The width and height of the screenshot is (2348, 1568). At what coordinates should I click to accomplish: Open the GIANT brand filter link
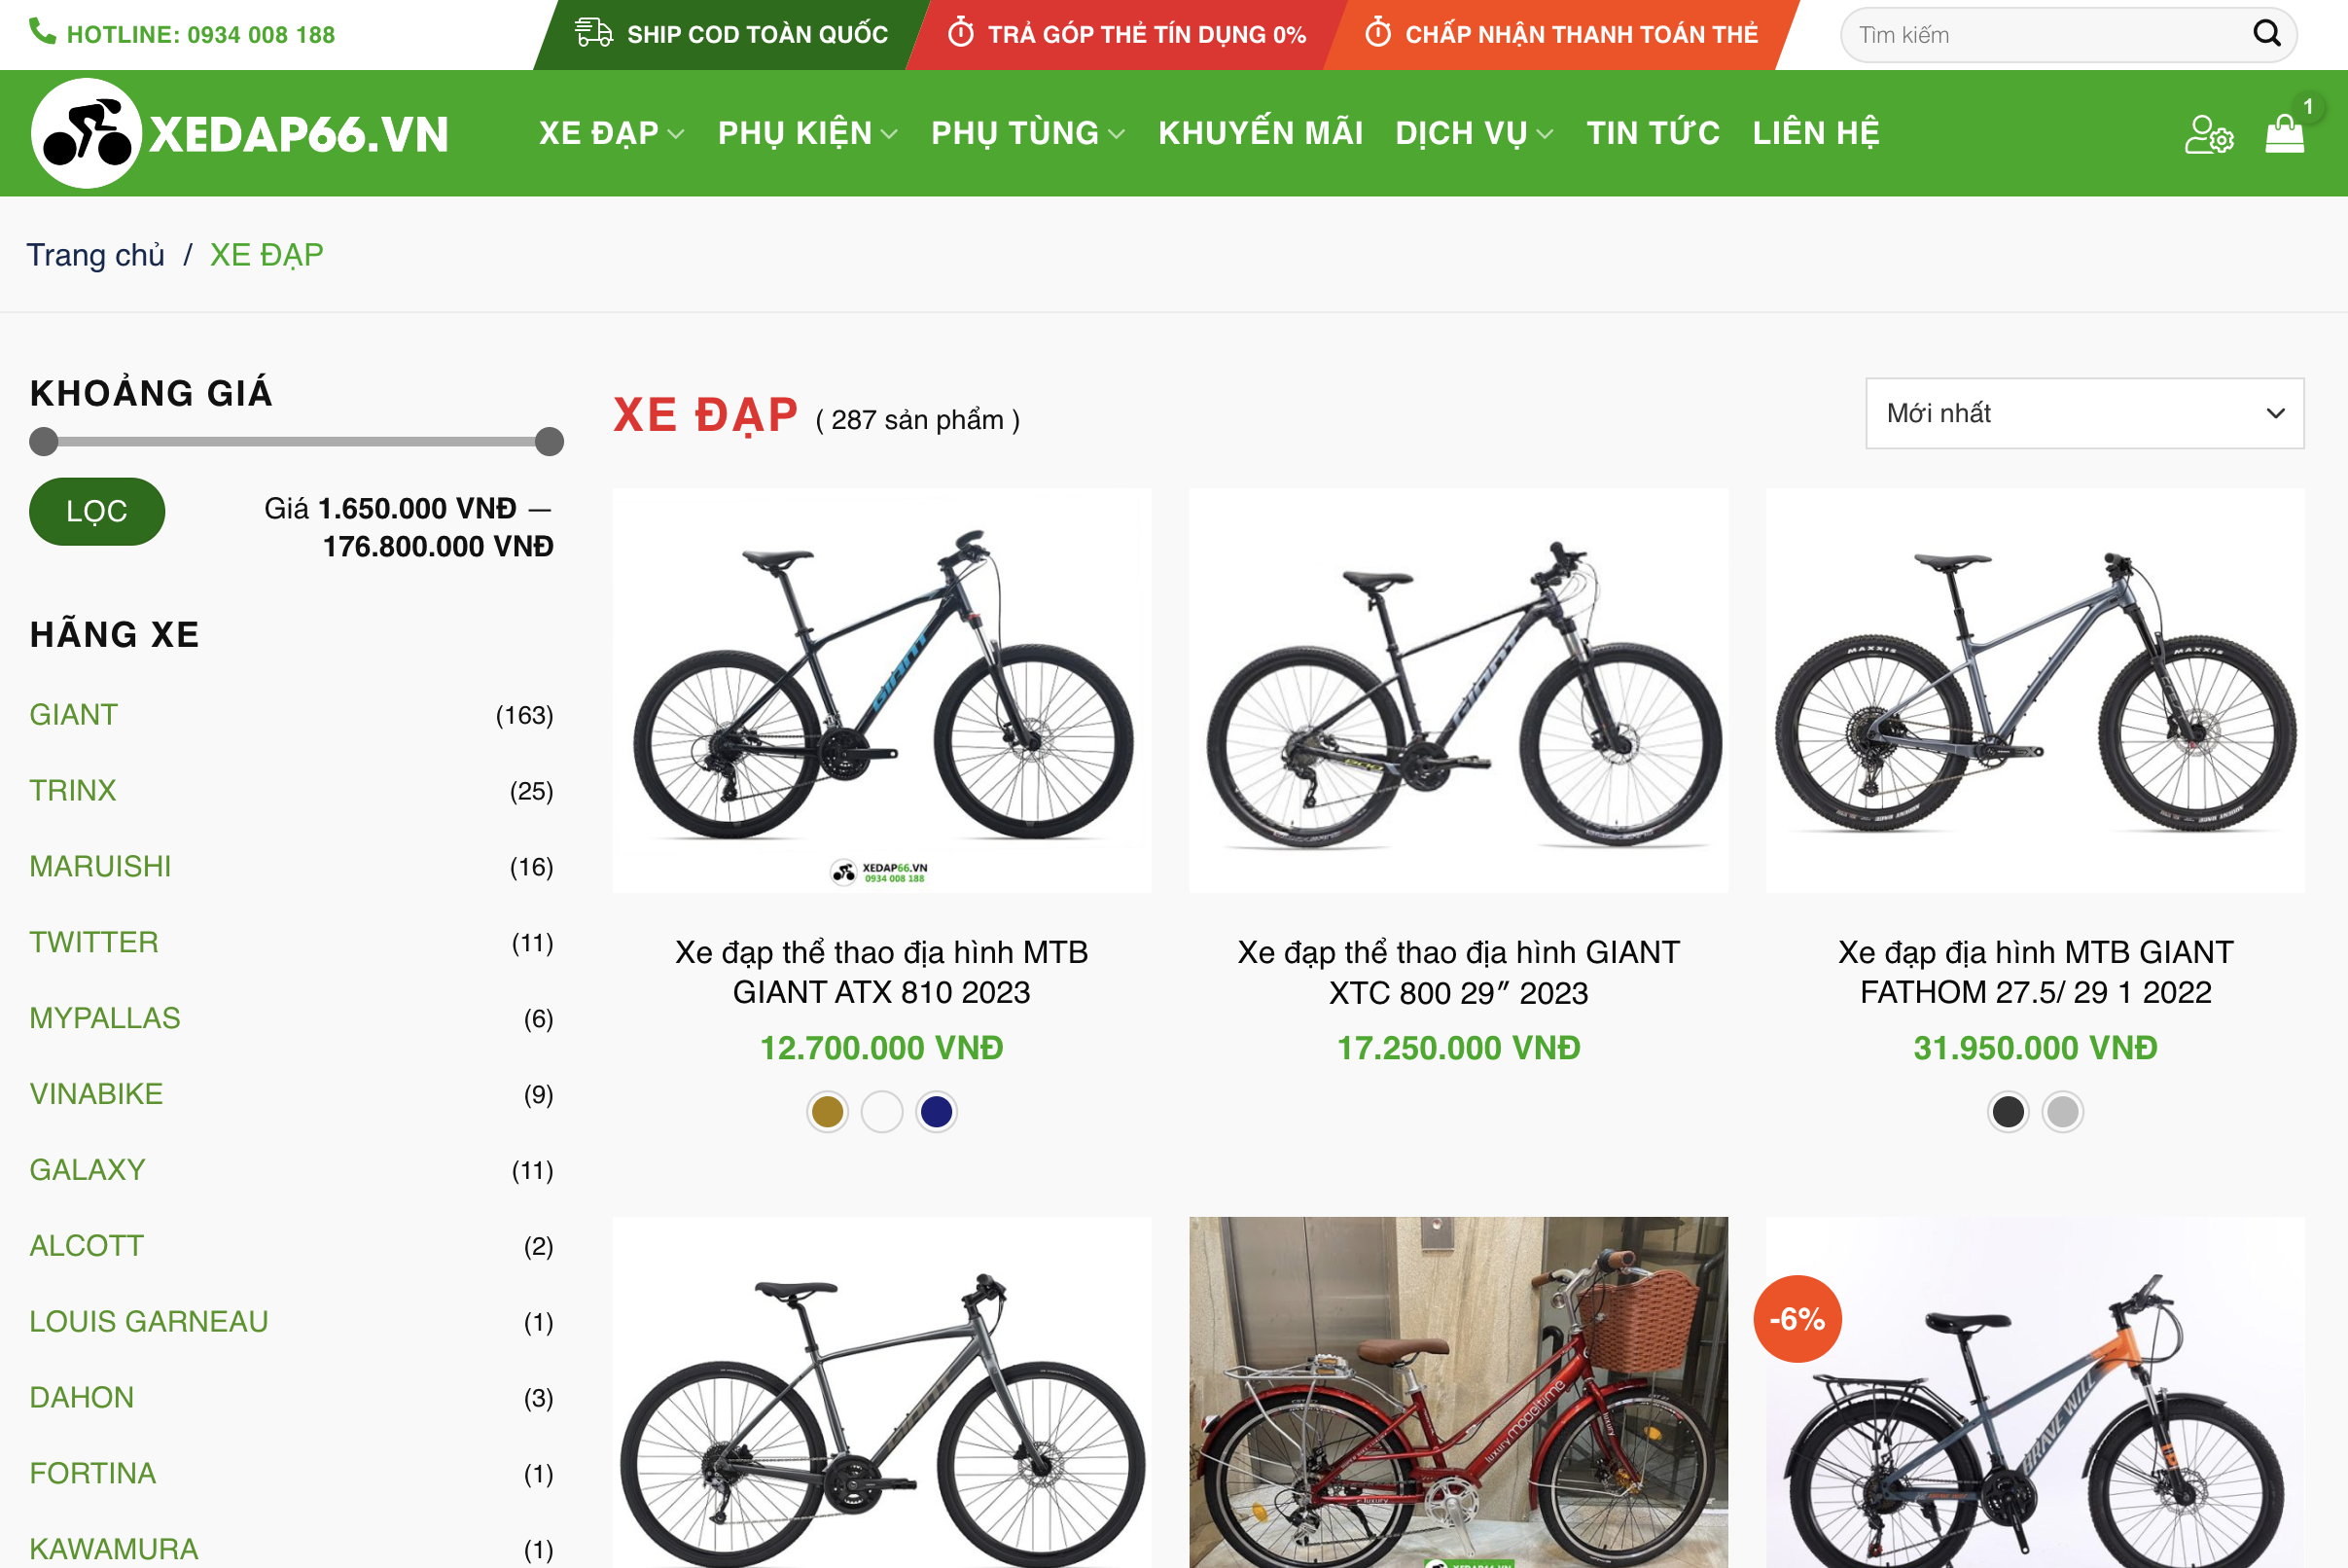(73, 714)
